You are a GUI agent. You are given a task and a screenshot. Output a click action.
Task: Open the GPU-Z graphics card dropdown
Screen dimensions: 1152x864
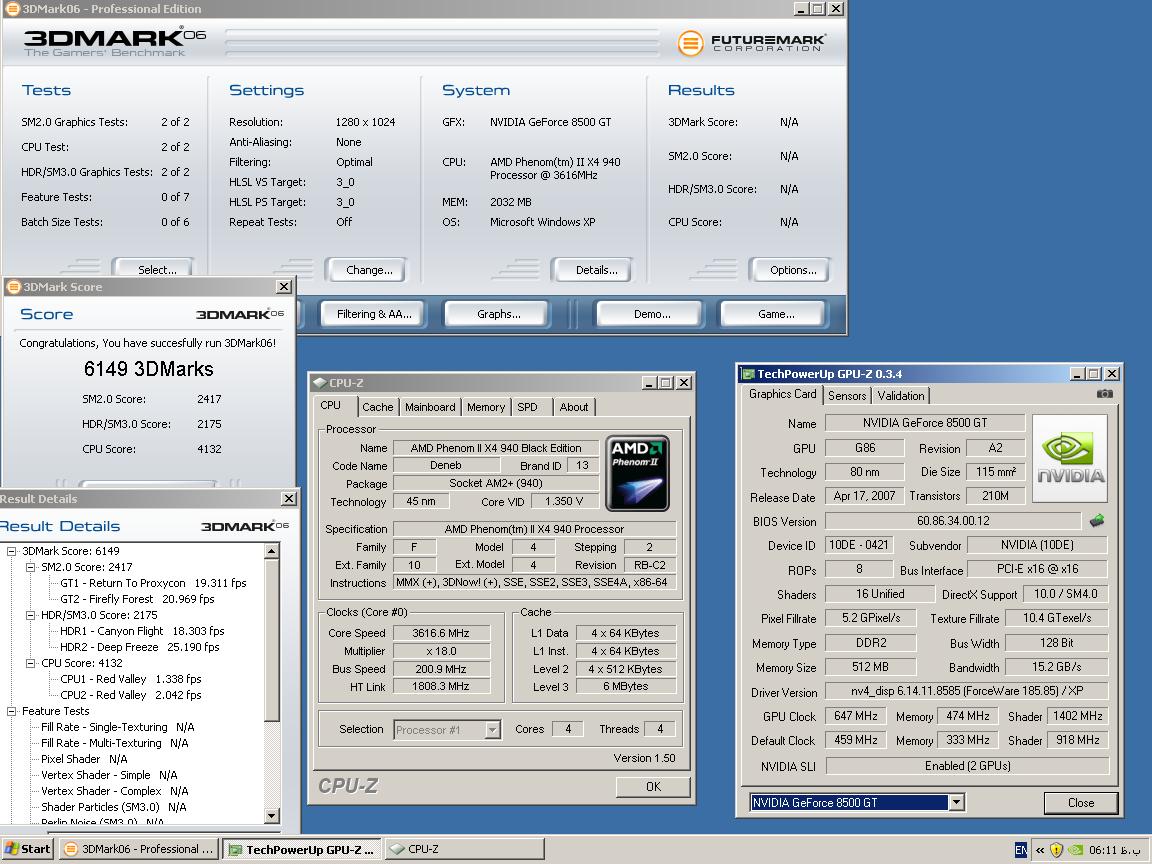[956, 802]
